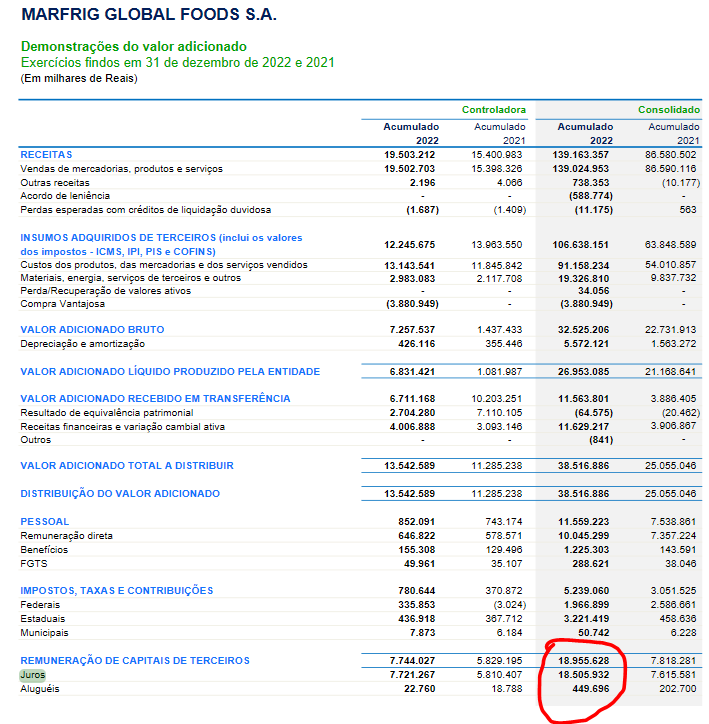Click 'Materiais, energia, serviços de terceiros' label

(x=131, y=278)
